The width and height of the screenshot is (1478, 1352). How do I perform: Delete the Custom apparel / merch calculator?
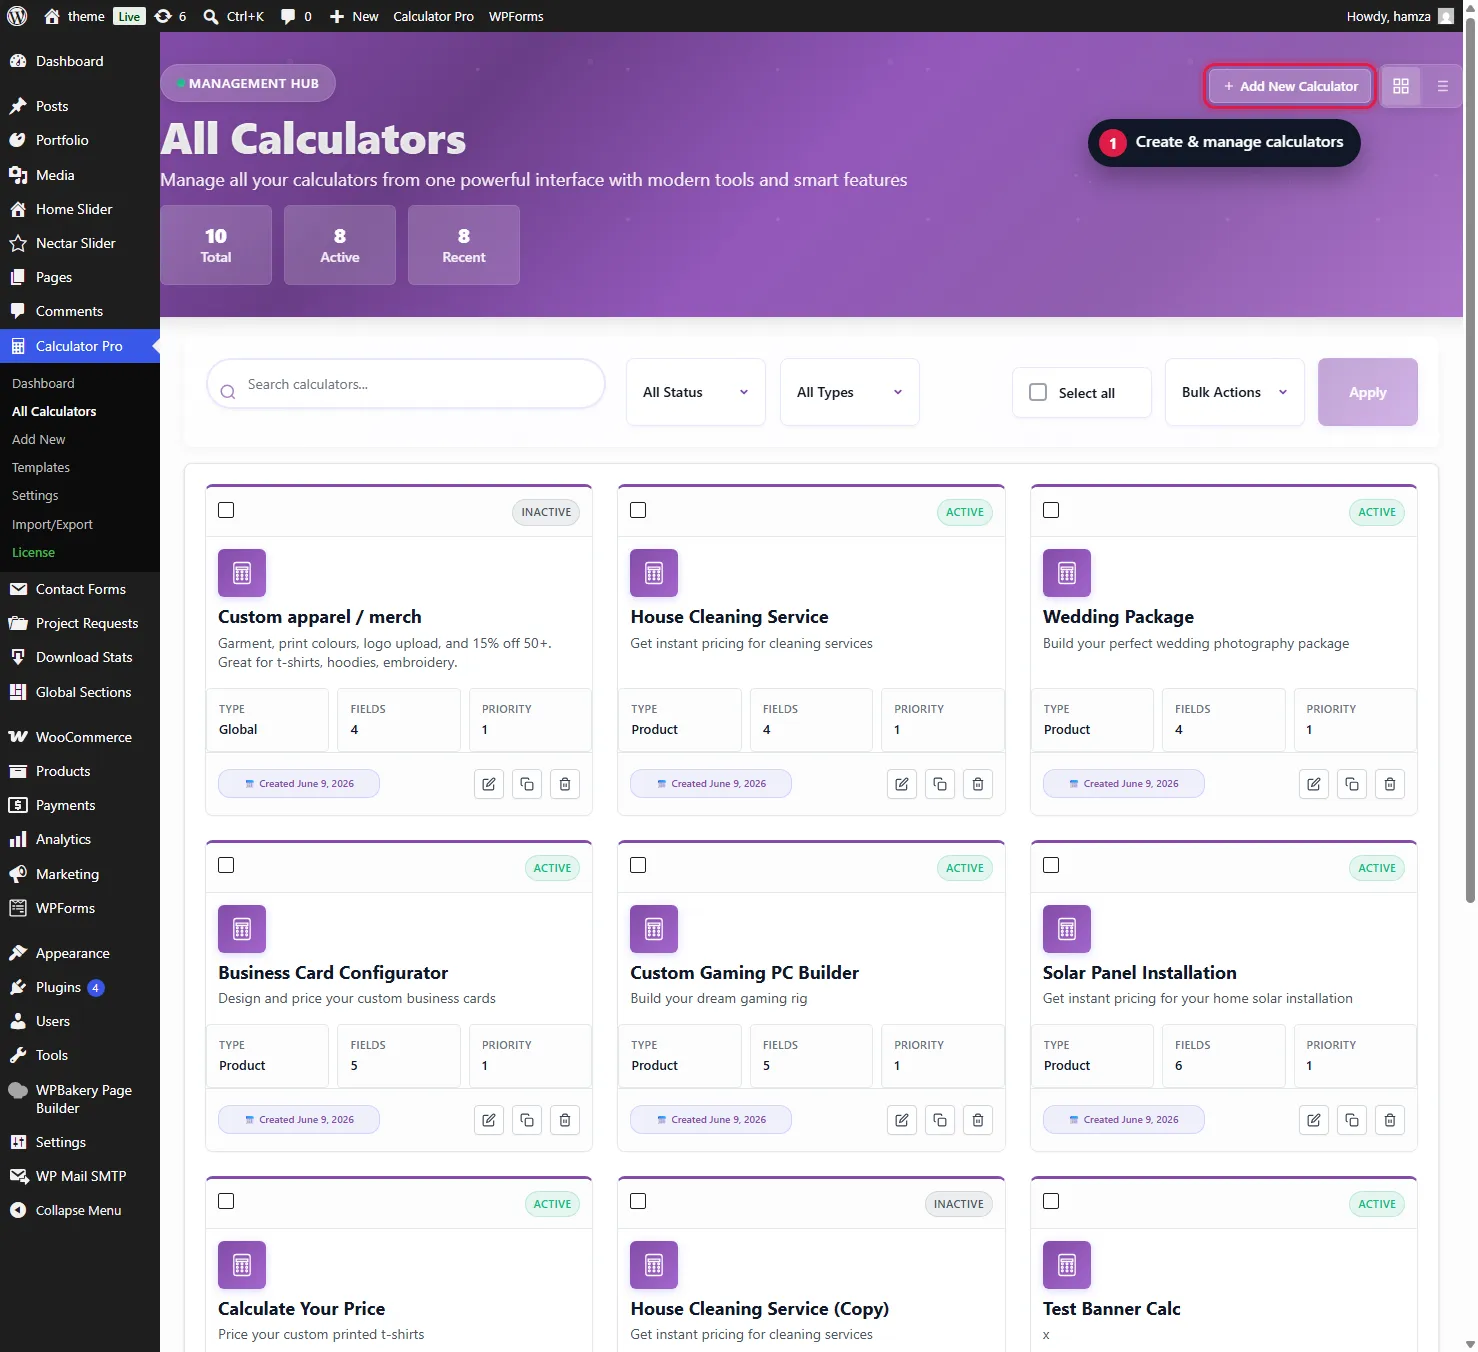click(565, 784)
